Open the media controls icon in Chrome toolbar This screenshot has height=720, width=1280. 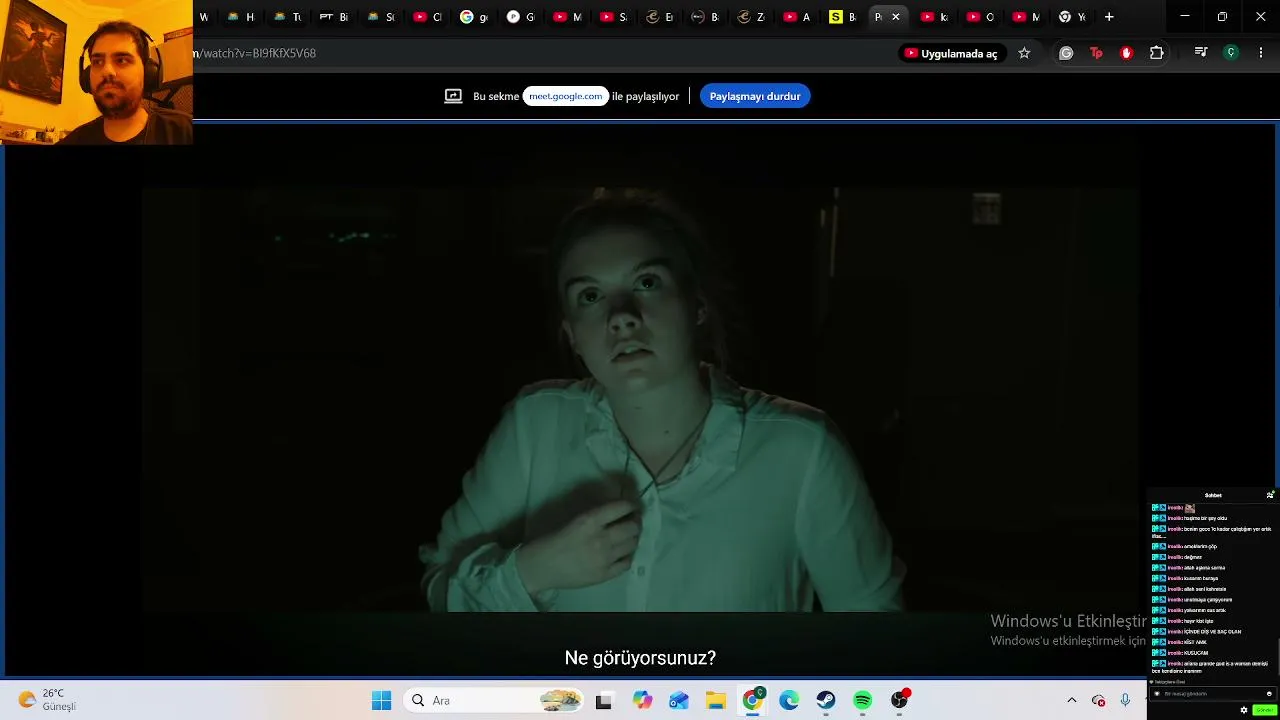point(1201,53)
